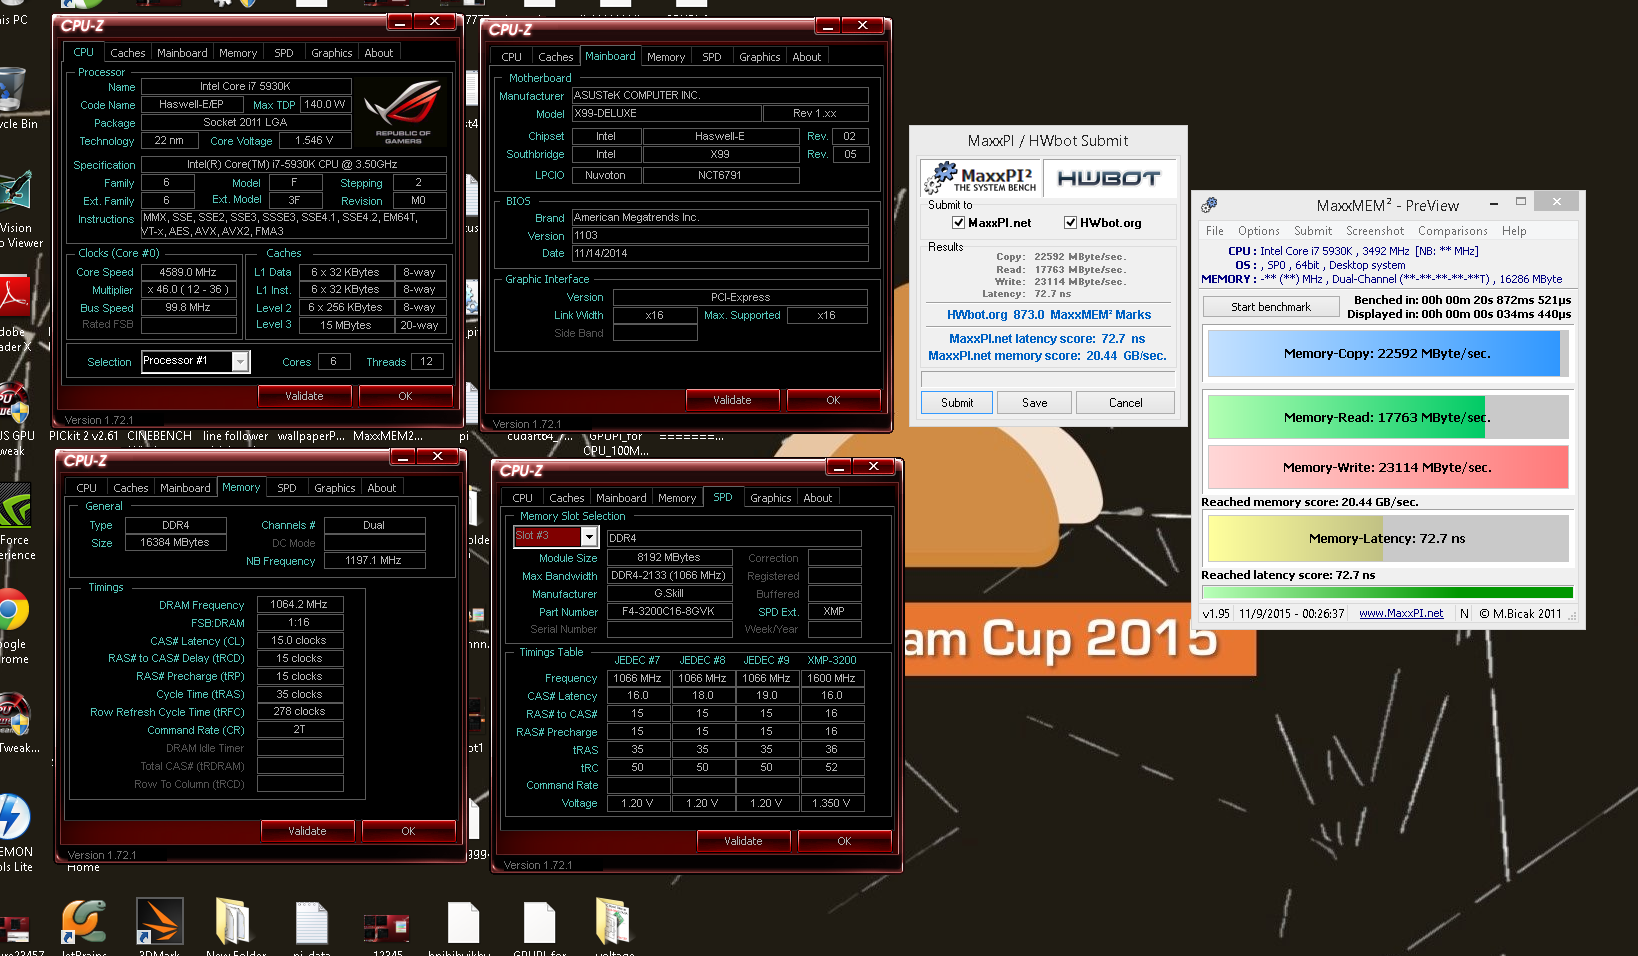The image size is (1638, 956).
Task: Click Validate in the CPU tab window
Action: point(304,396)
